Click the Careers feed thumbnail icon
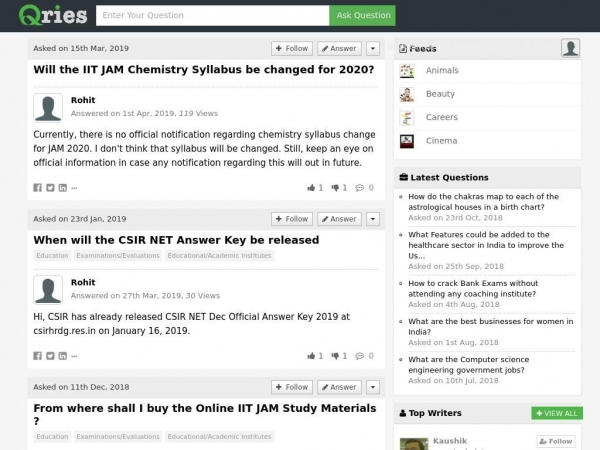This screenshot has width=600, height=450. [x=407, y=118]
